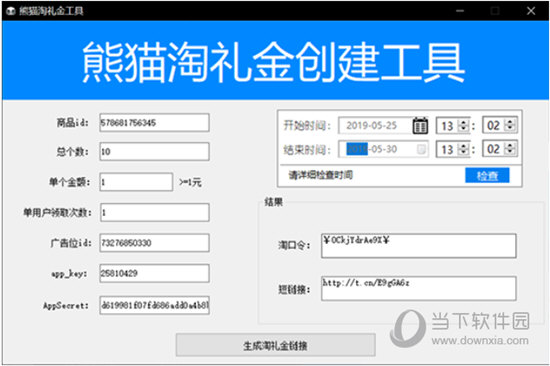Increase the start time minute stepper
The width and height of the screenshot is (550, 366).
[x=510, y=121]
